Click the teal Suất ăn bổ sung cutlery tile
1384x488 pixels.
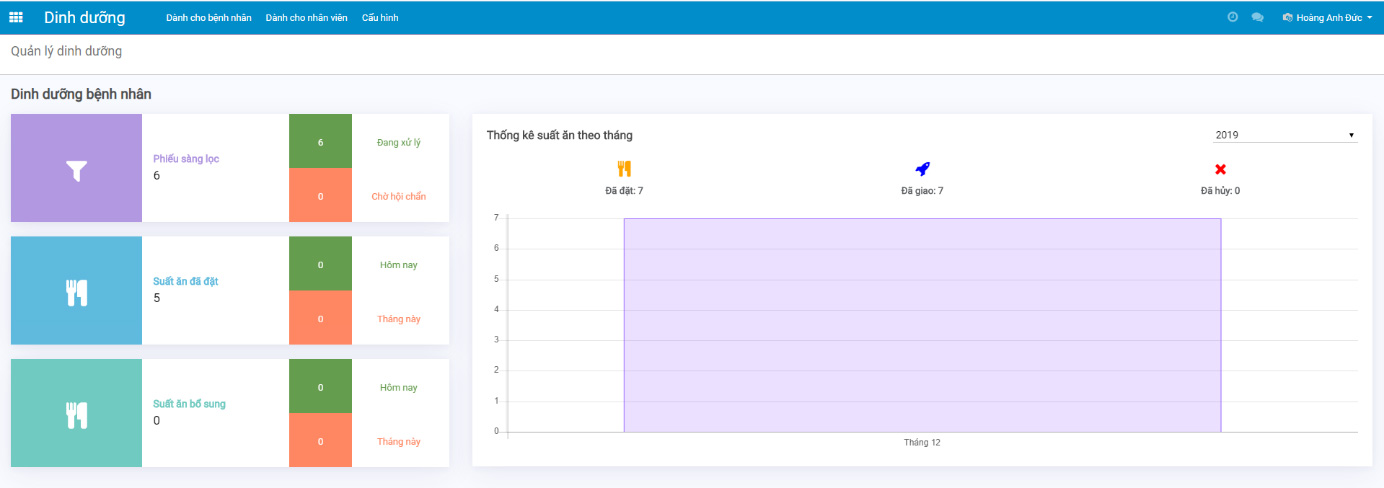tap(77, 413)
